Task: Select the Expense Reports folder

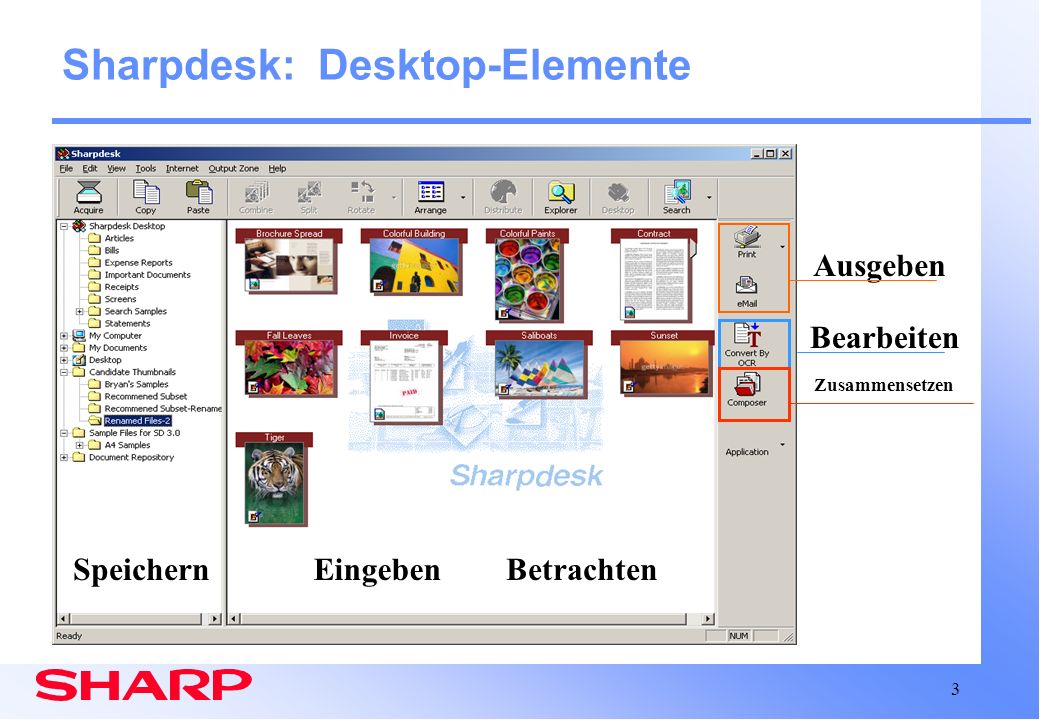Action: pyautogui.click(x=138, y=263)
